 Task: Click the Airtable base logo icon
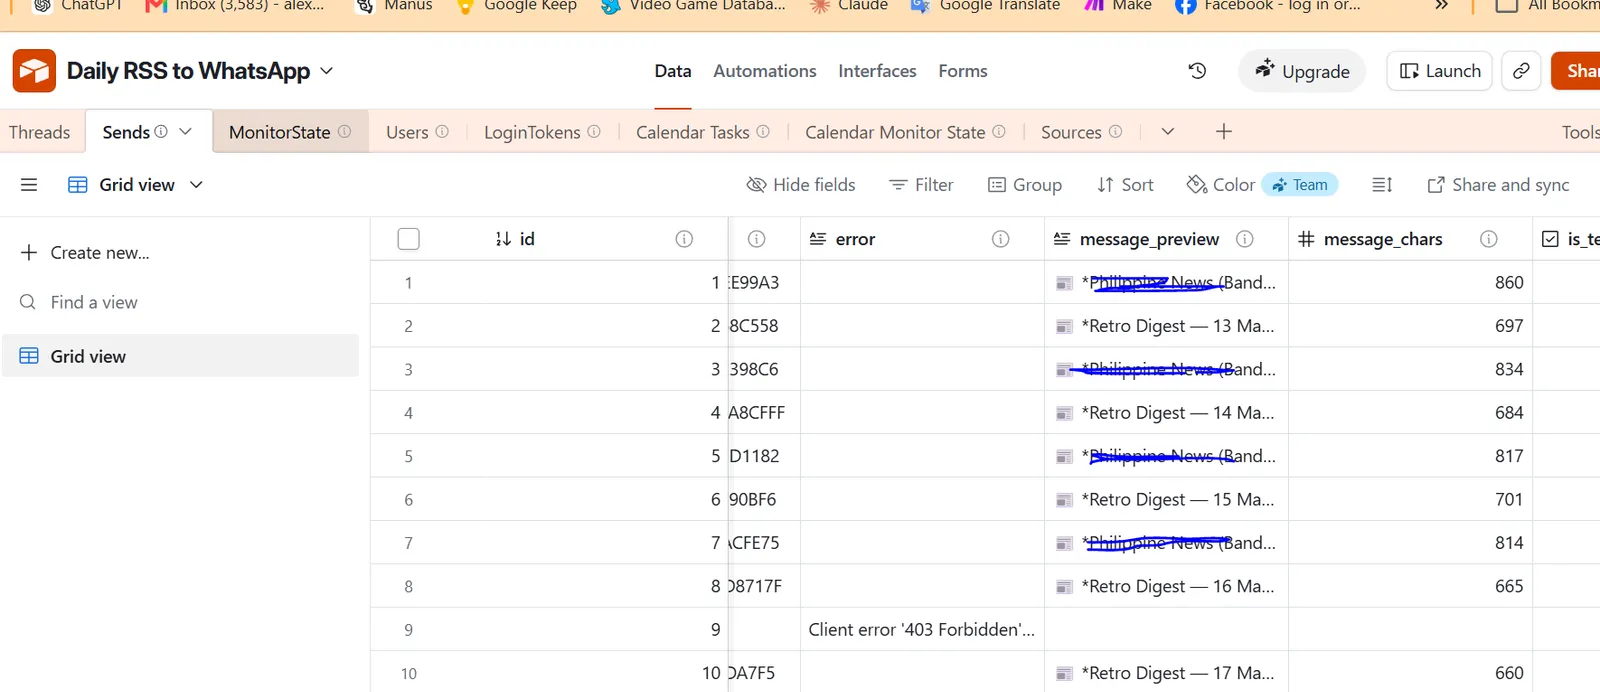pyautogui.click(x=34, y=71)
